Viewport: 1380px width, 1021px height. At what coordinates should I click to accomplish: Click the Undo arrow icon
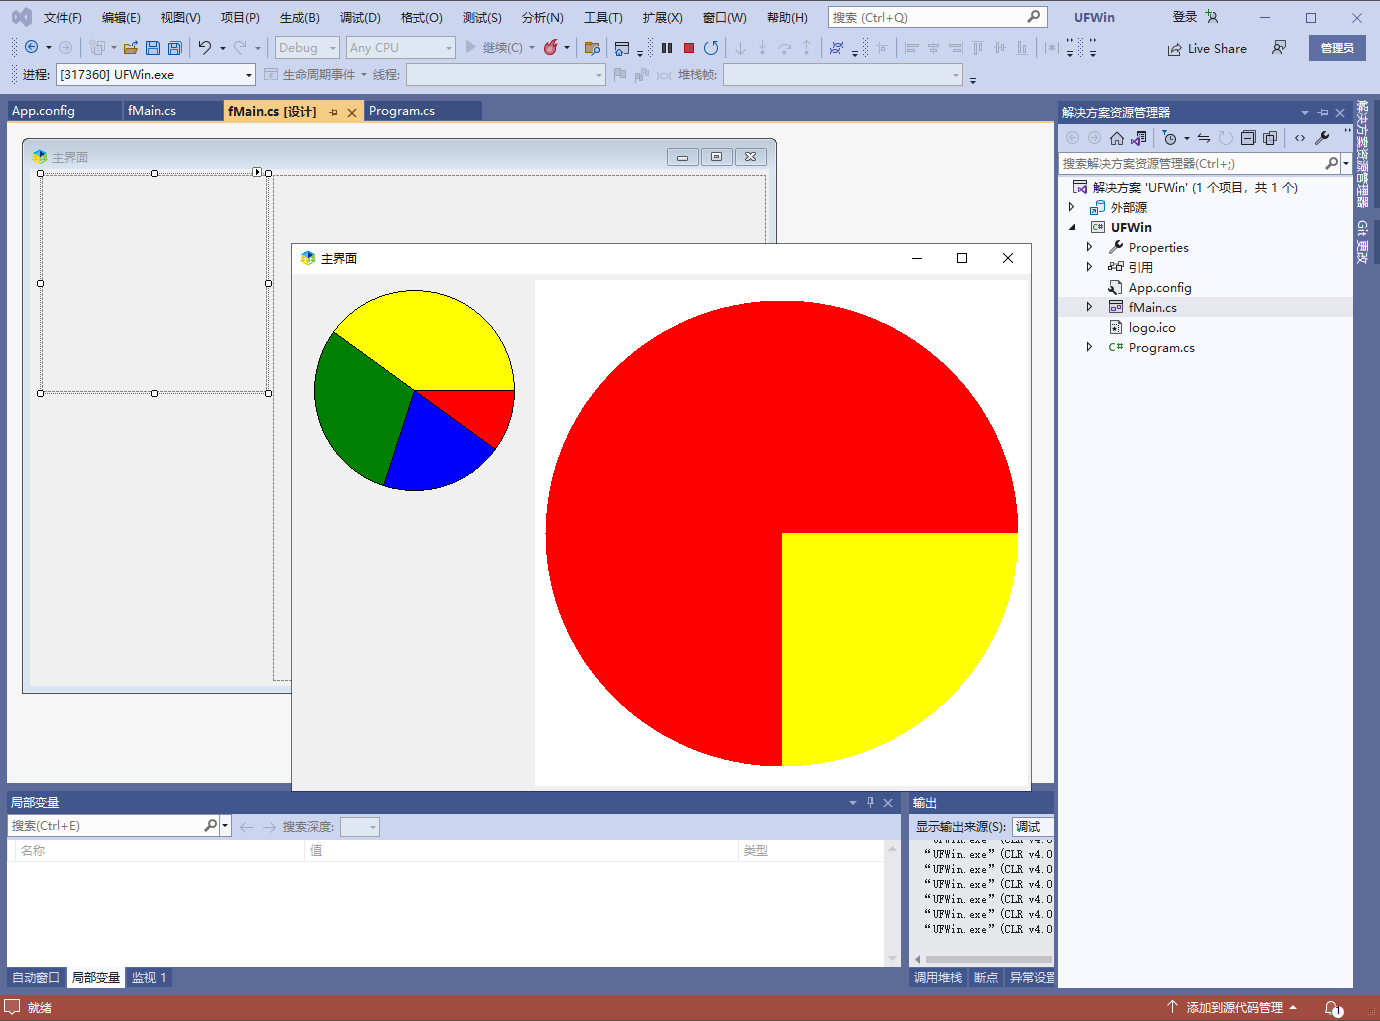(205, 47)
